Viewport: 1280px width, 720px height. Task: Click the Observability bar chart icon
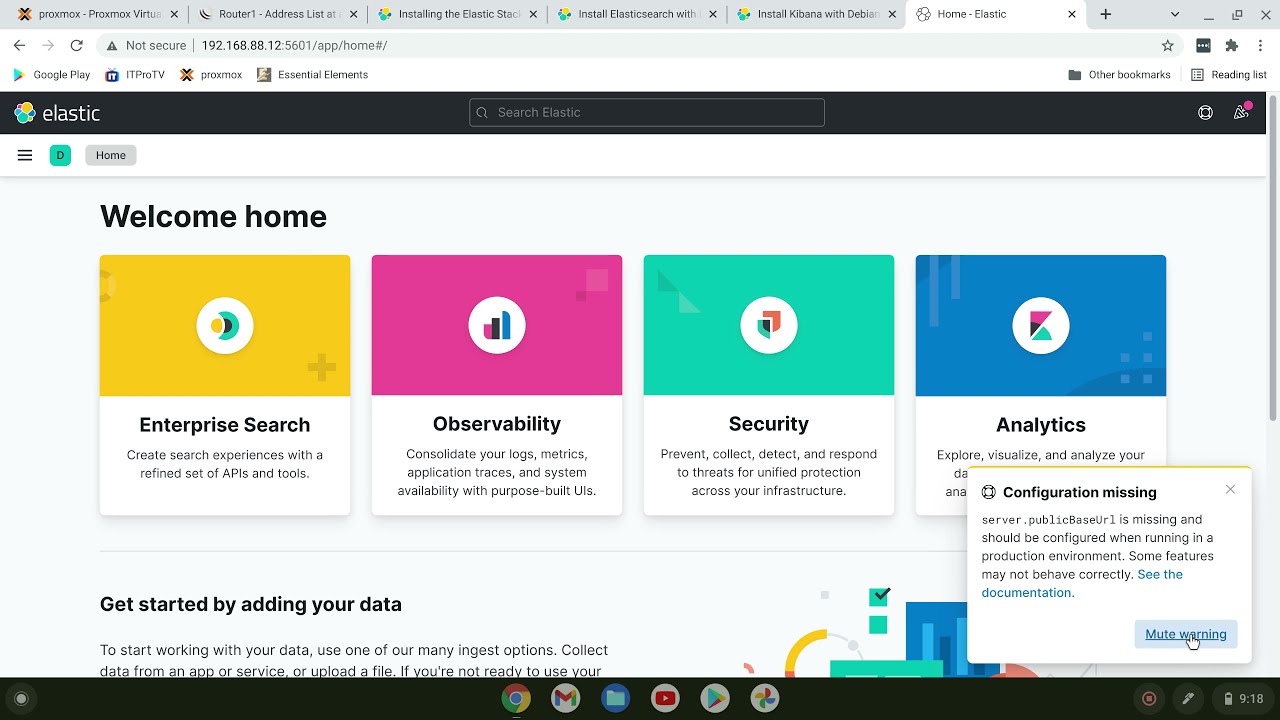(497, 326)
